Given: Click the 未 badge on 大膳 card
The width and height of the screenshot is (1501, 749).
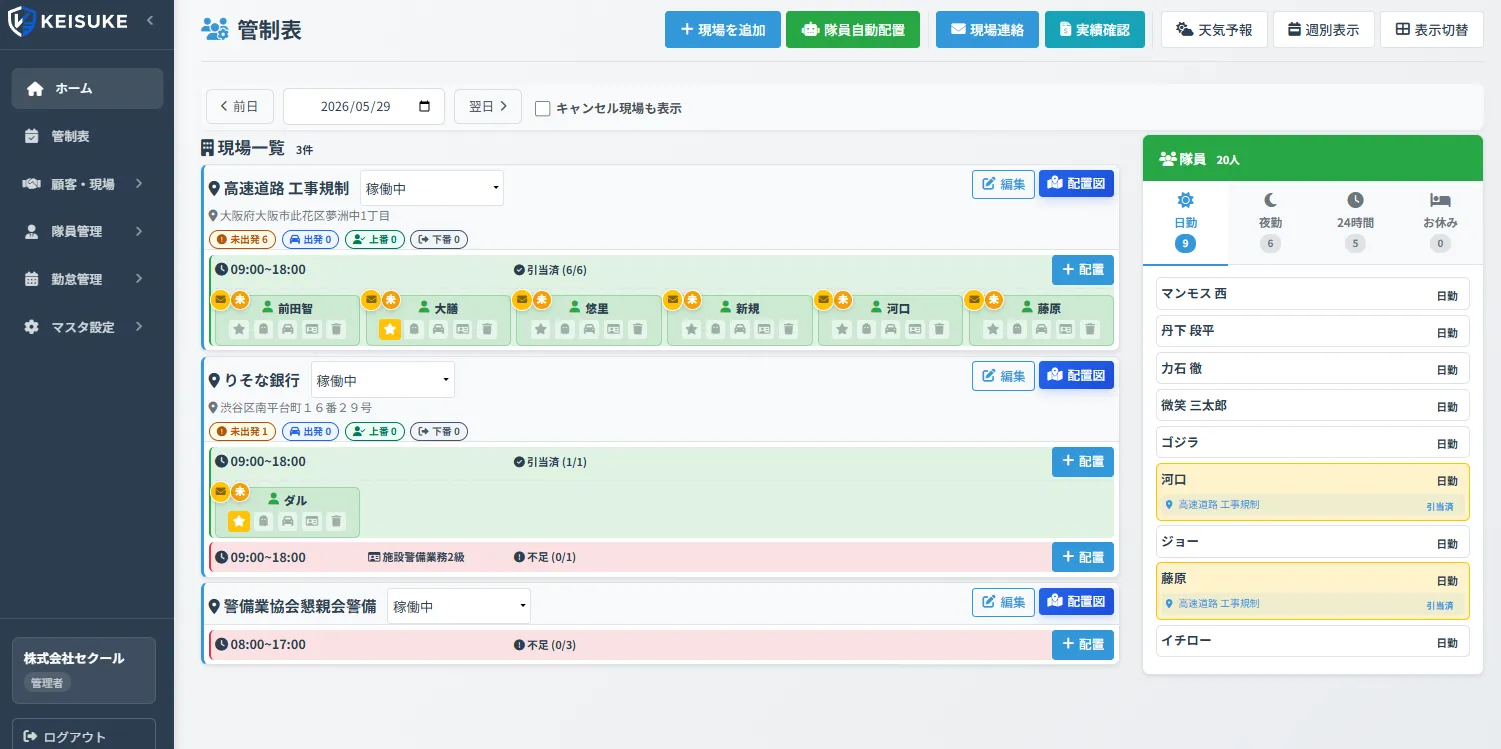Looking at the screenshot, I should (x=391, y=299).
